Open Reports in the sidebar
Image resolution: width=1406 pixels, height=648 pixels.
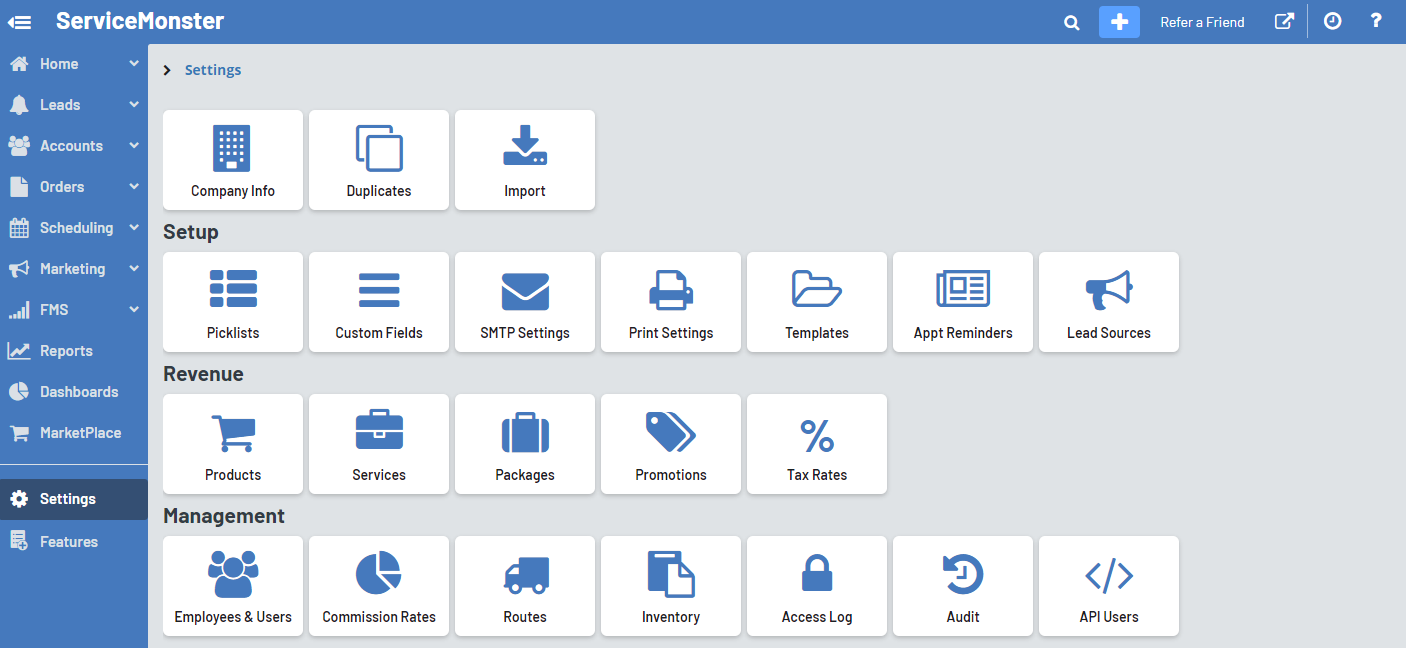tap(66, 351)
